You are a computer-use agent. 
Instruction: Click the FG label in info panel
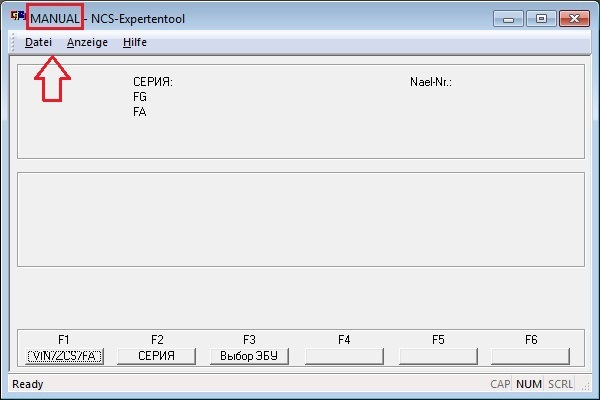click(140, 97)
